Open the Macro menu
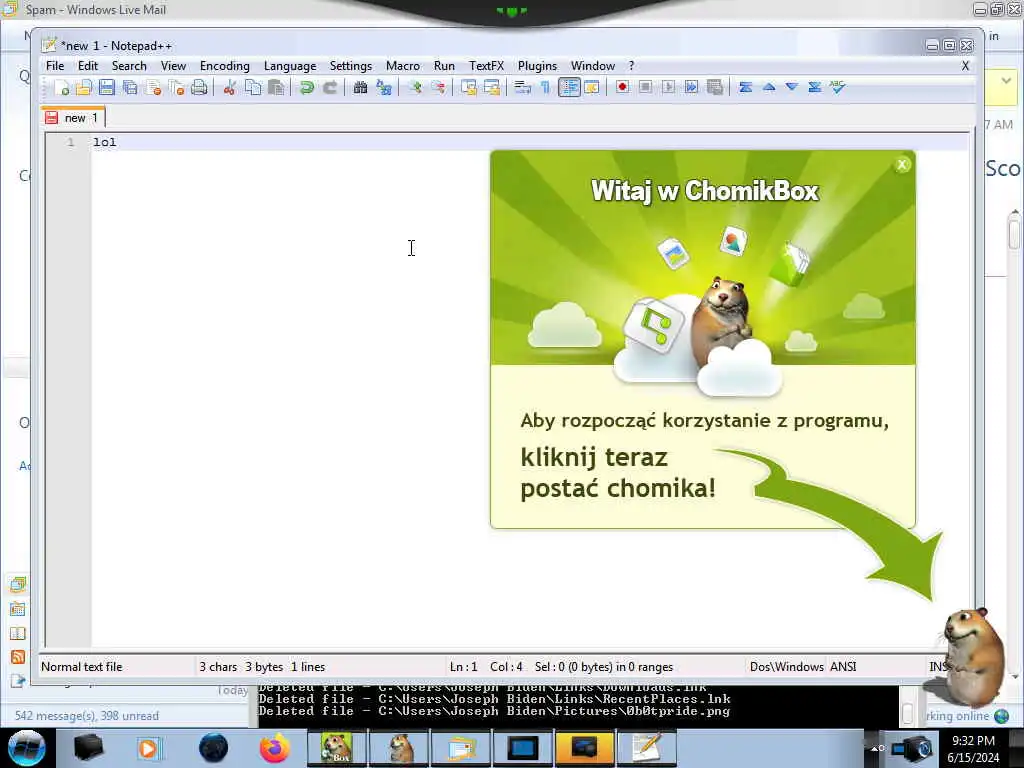Viewport: 1024px width, 768px height. (x=402, y=66)
